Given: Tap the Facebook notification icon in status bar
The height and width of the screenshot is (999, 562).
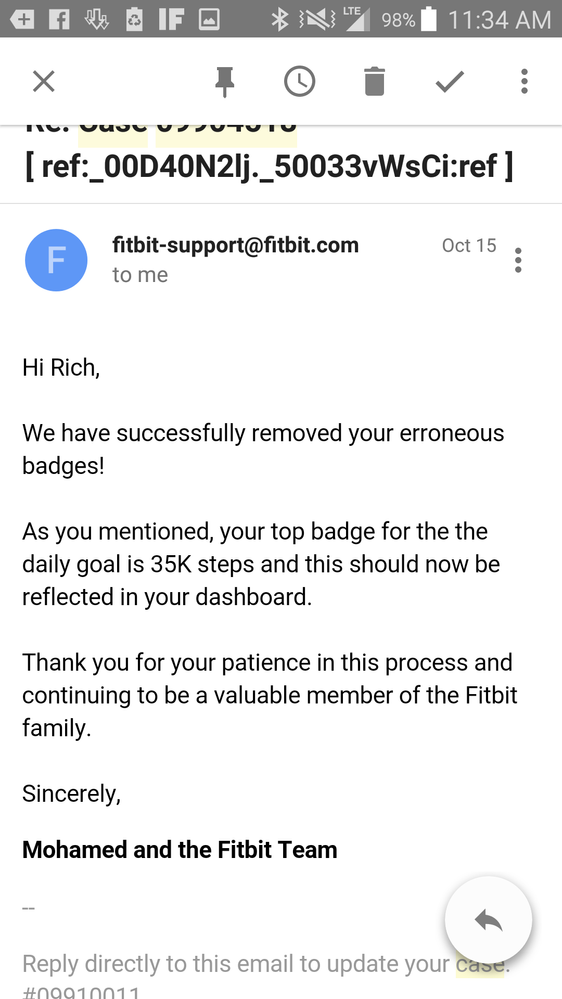Looking at the screenshot, I should pos(59,20).
